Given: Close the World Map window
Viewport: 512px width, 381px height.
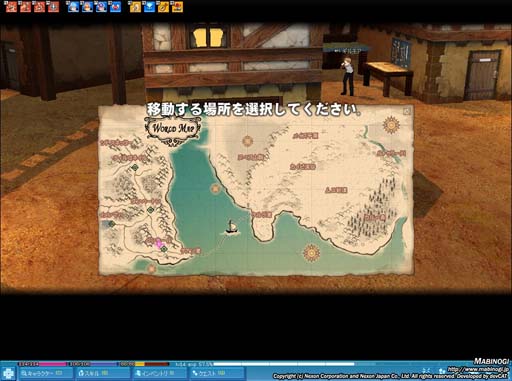Looking at the screenshot, I should point(406,111).
